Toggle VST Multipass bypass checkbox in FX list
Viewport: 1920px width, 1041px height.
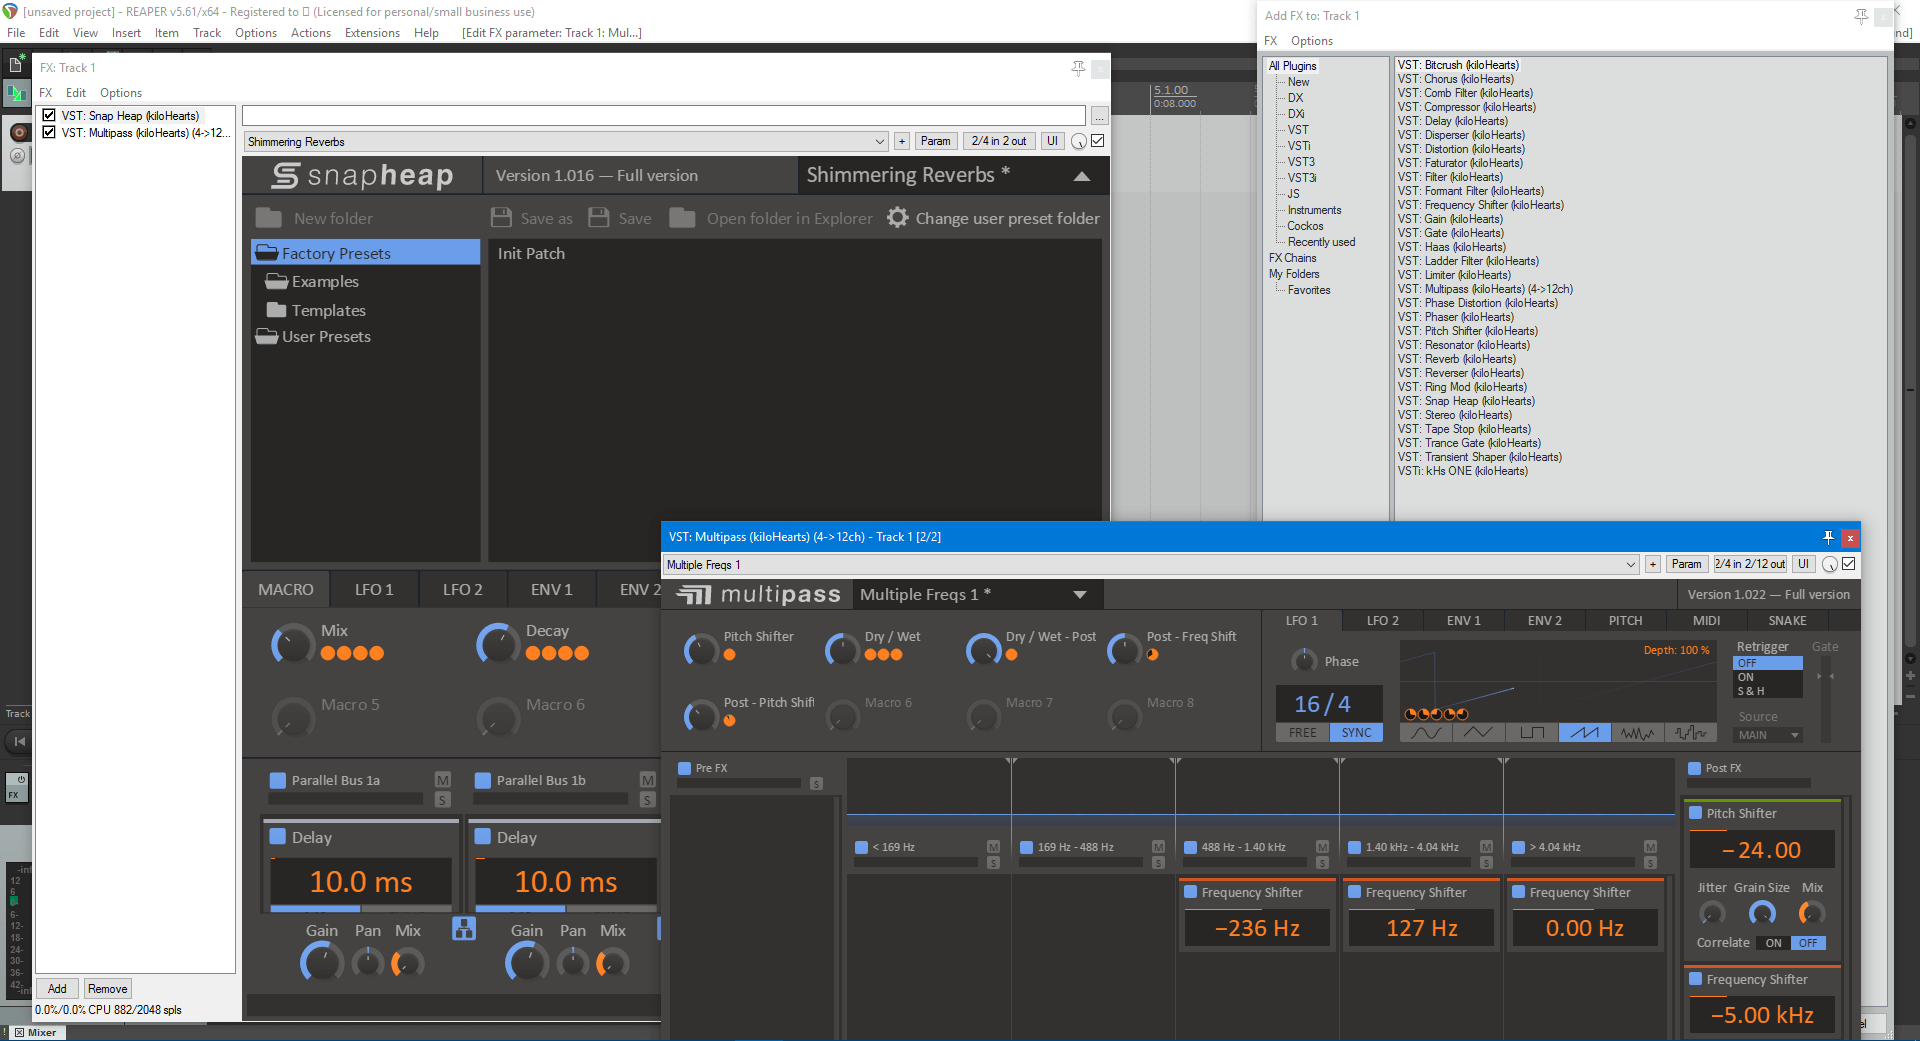pos(49,132)
